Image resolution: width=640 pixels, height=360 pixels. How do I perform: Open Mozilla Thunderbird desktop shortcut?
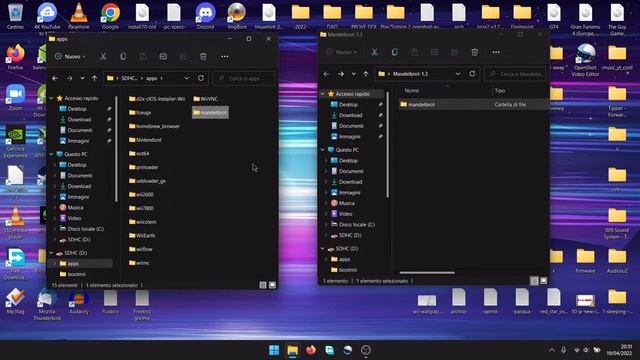pos(47,304)
